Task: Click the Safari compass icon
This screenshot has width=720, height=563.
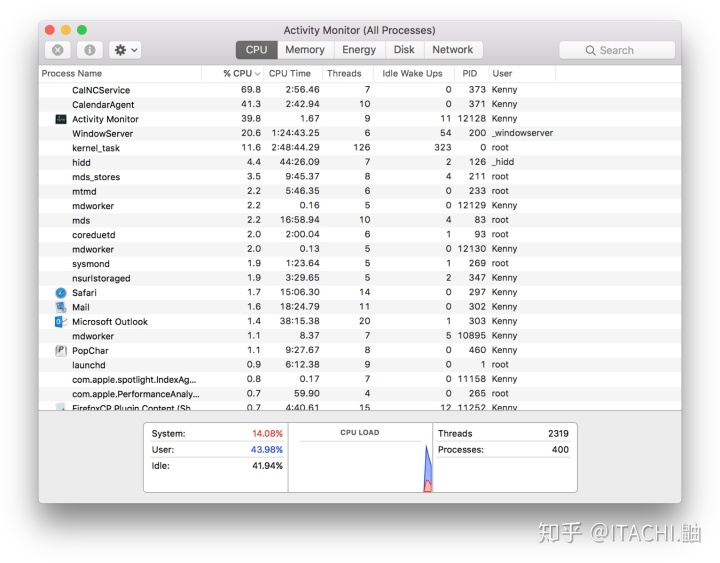Action: 61,293
